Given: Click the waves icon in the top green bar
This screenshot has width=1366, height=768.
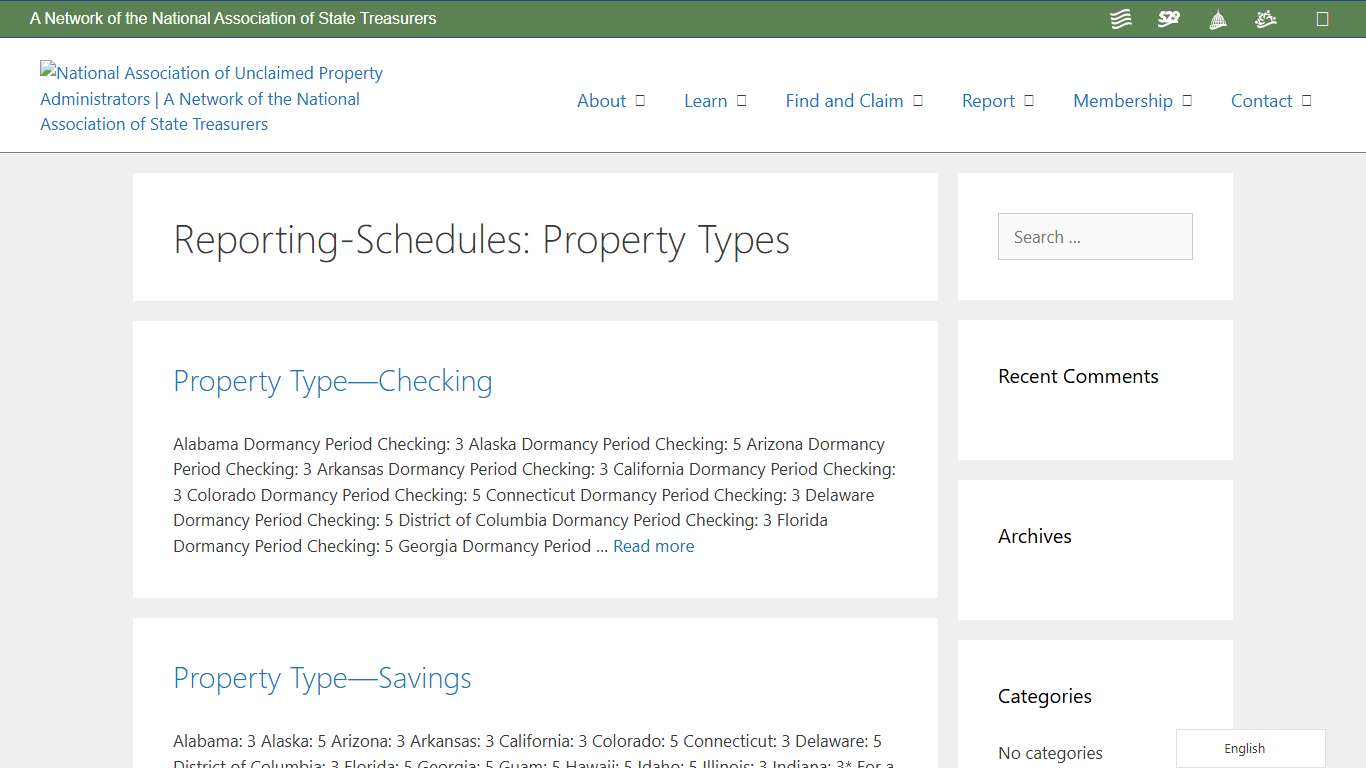Looking at the screenshot, I should click(1120, 18).
